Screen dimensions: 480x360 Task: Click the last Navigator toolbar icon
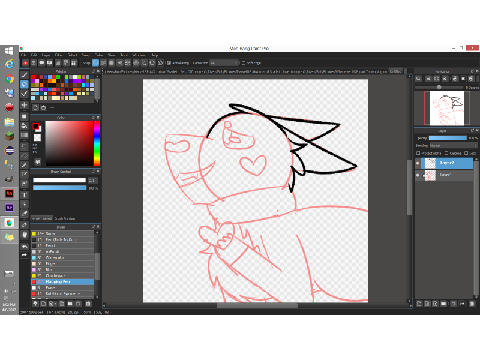[x=471, y=79]
